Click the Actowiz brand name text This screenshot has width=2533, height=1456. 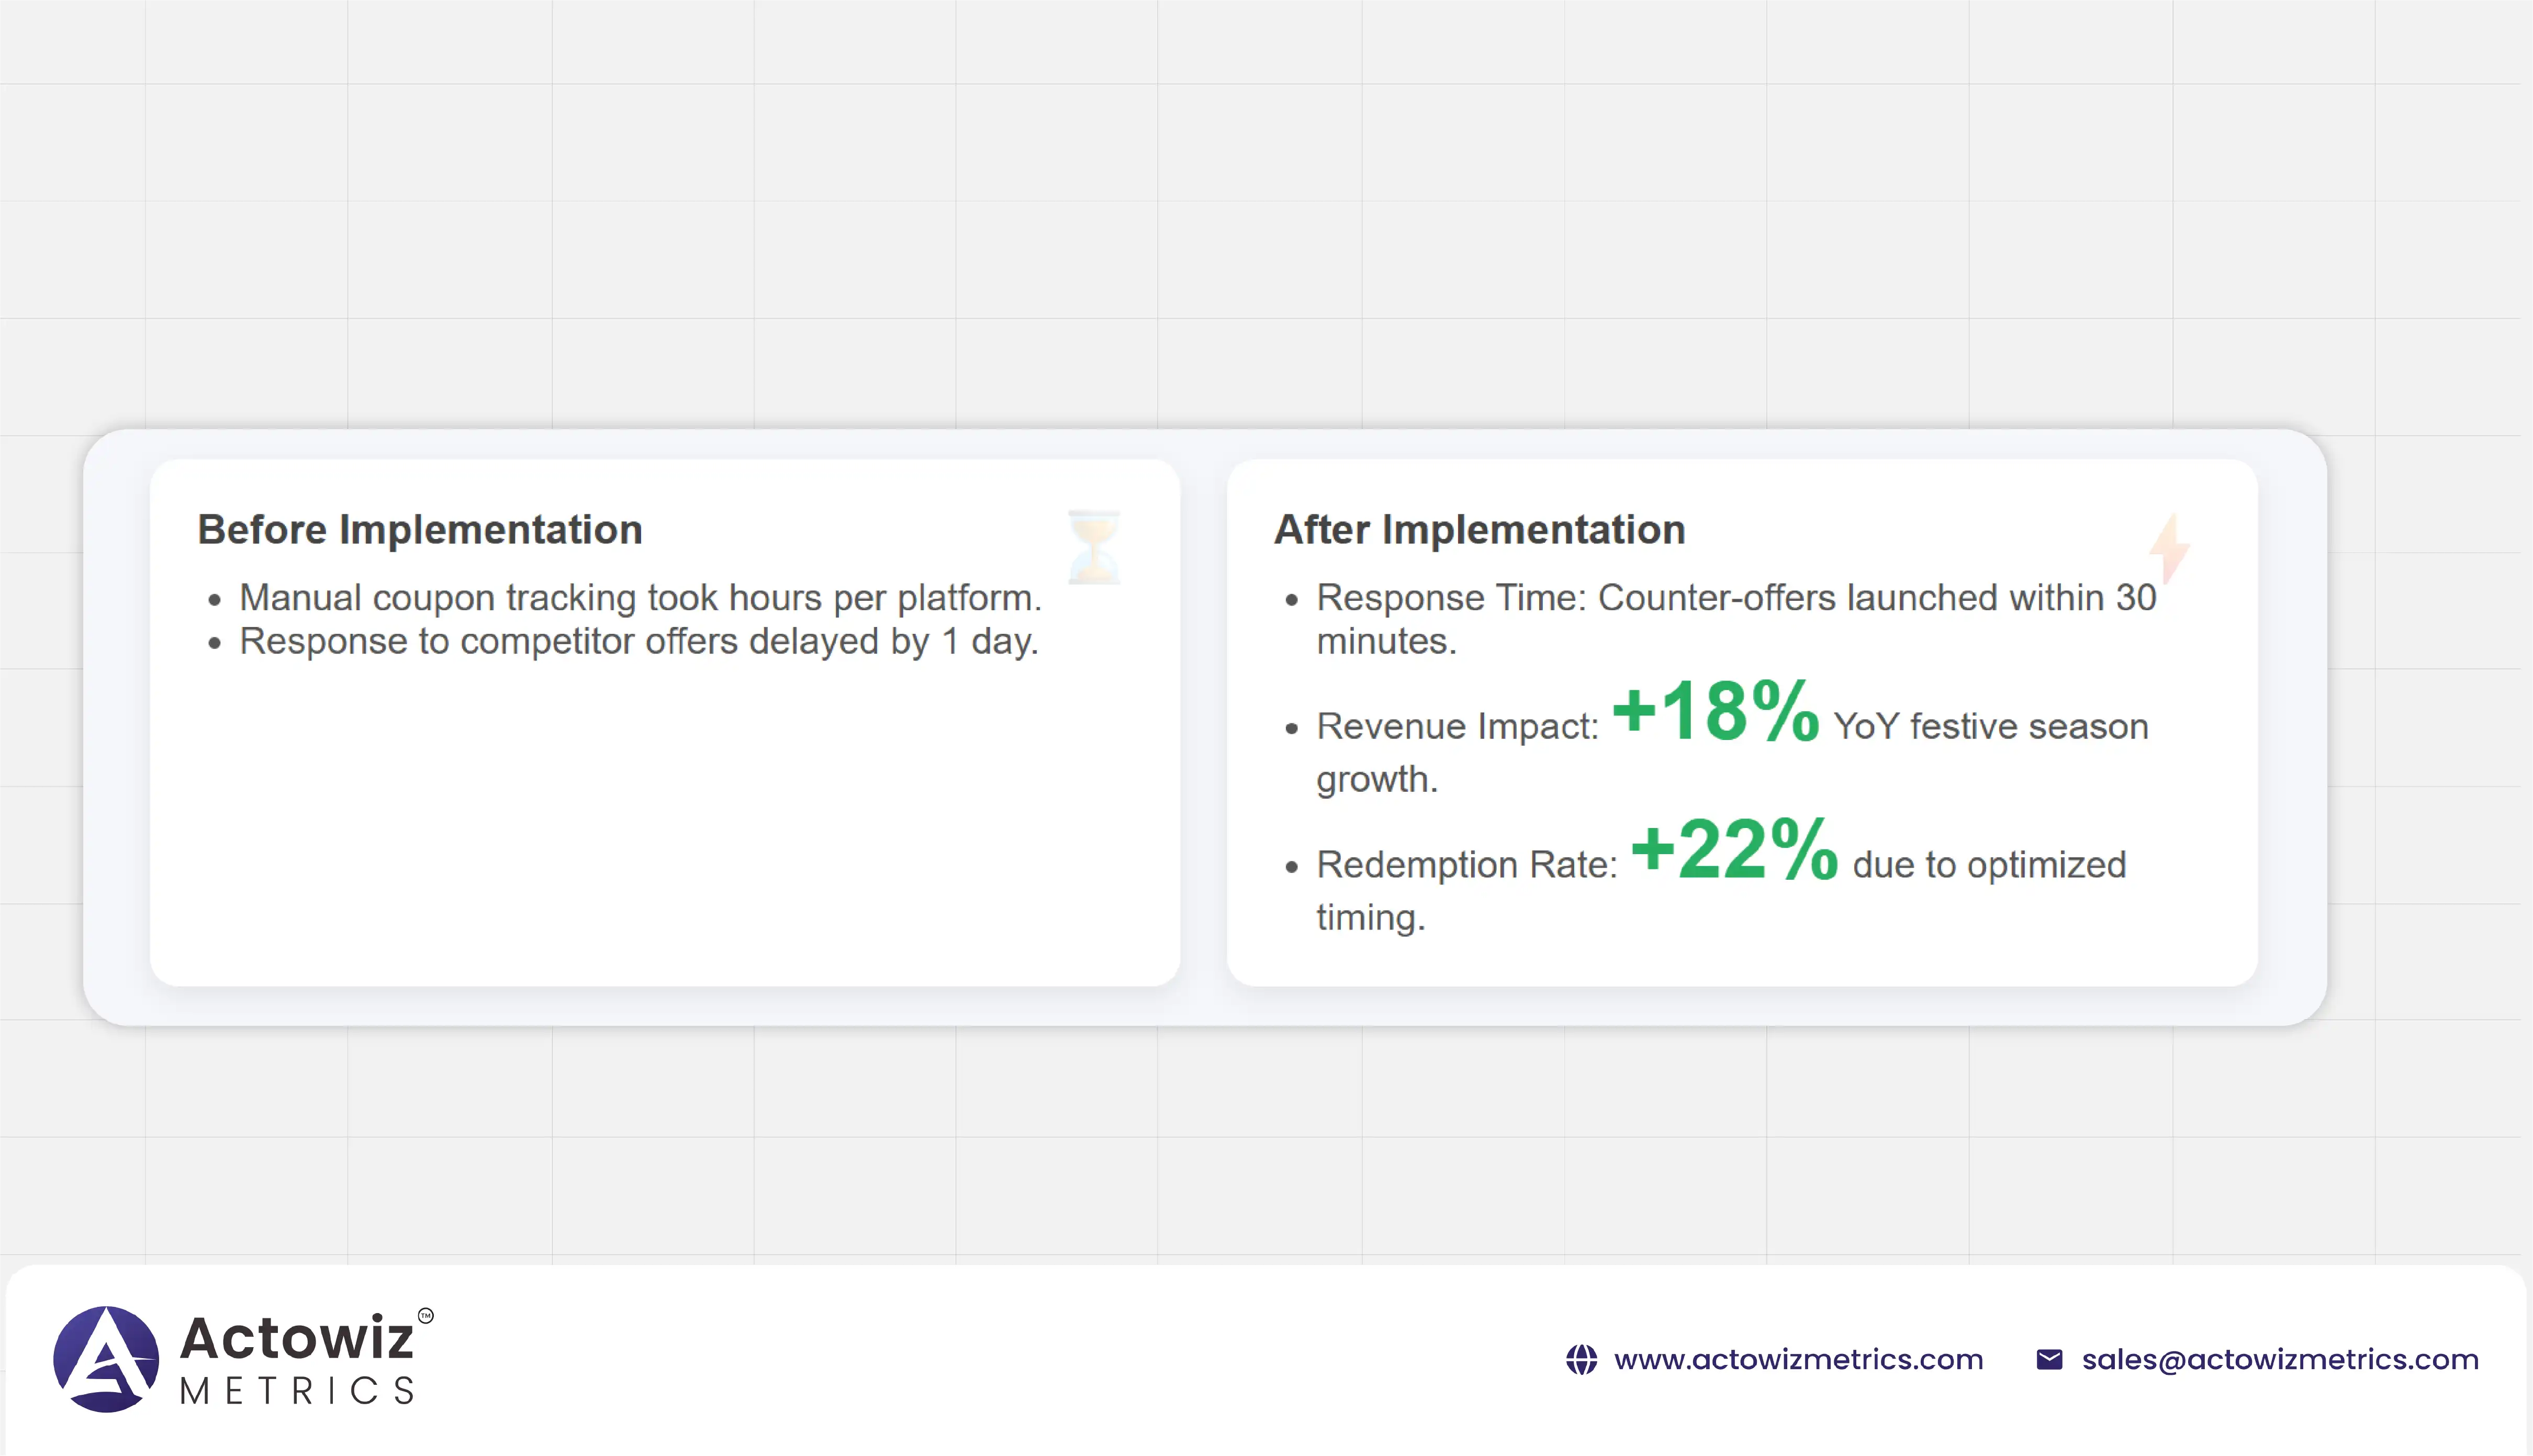point(296,1338)
